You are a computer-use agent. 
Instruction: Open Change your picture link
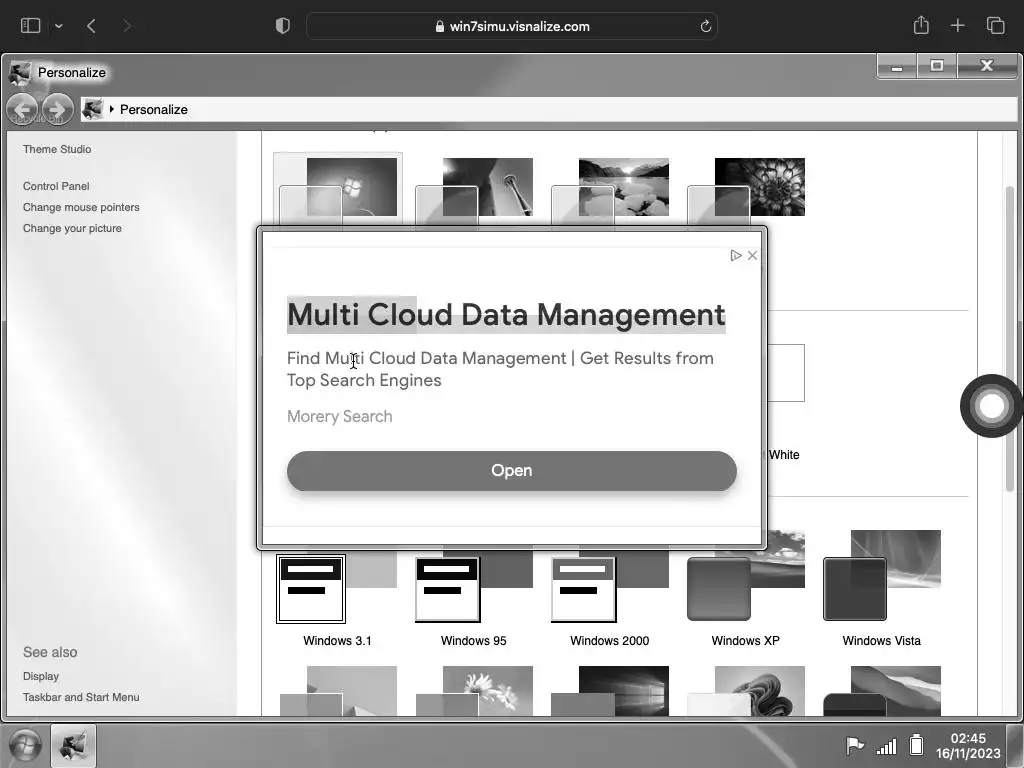click(x=72, y=228)
